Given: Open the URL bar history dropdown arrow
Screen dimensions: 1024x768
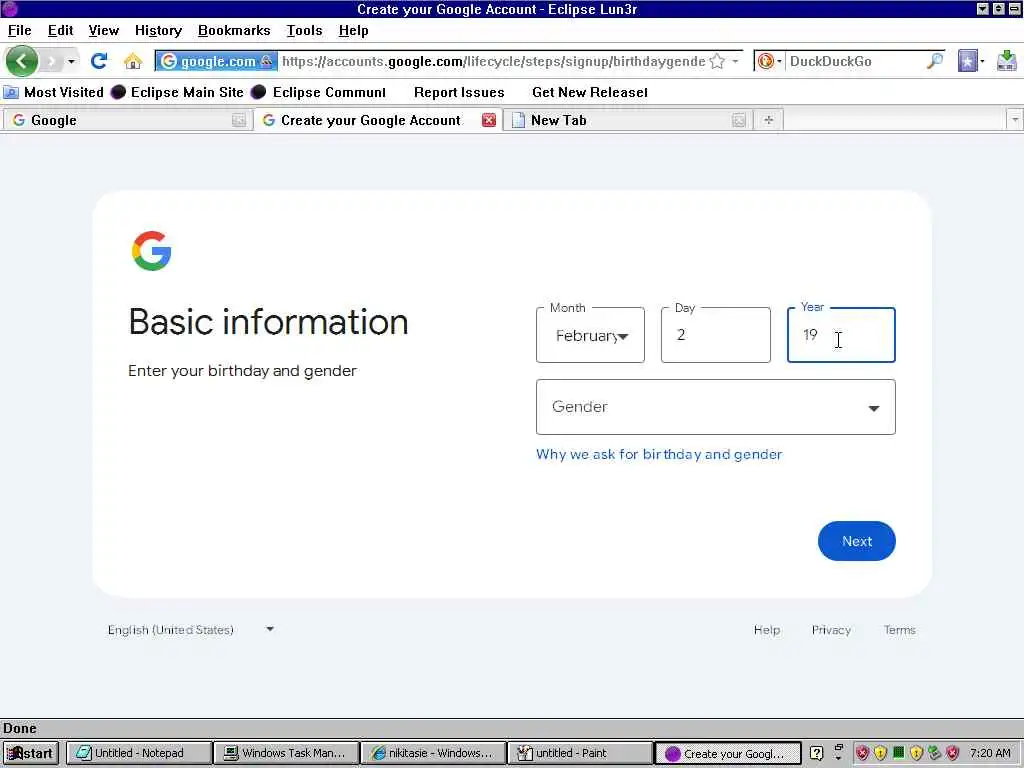Looking at the screenshot, I should coord(735,61).
